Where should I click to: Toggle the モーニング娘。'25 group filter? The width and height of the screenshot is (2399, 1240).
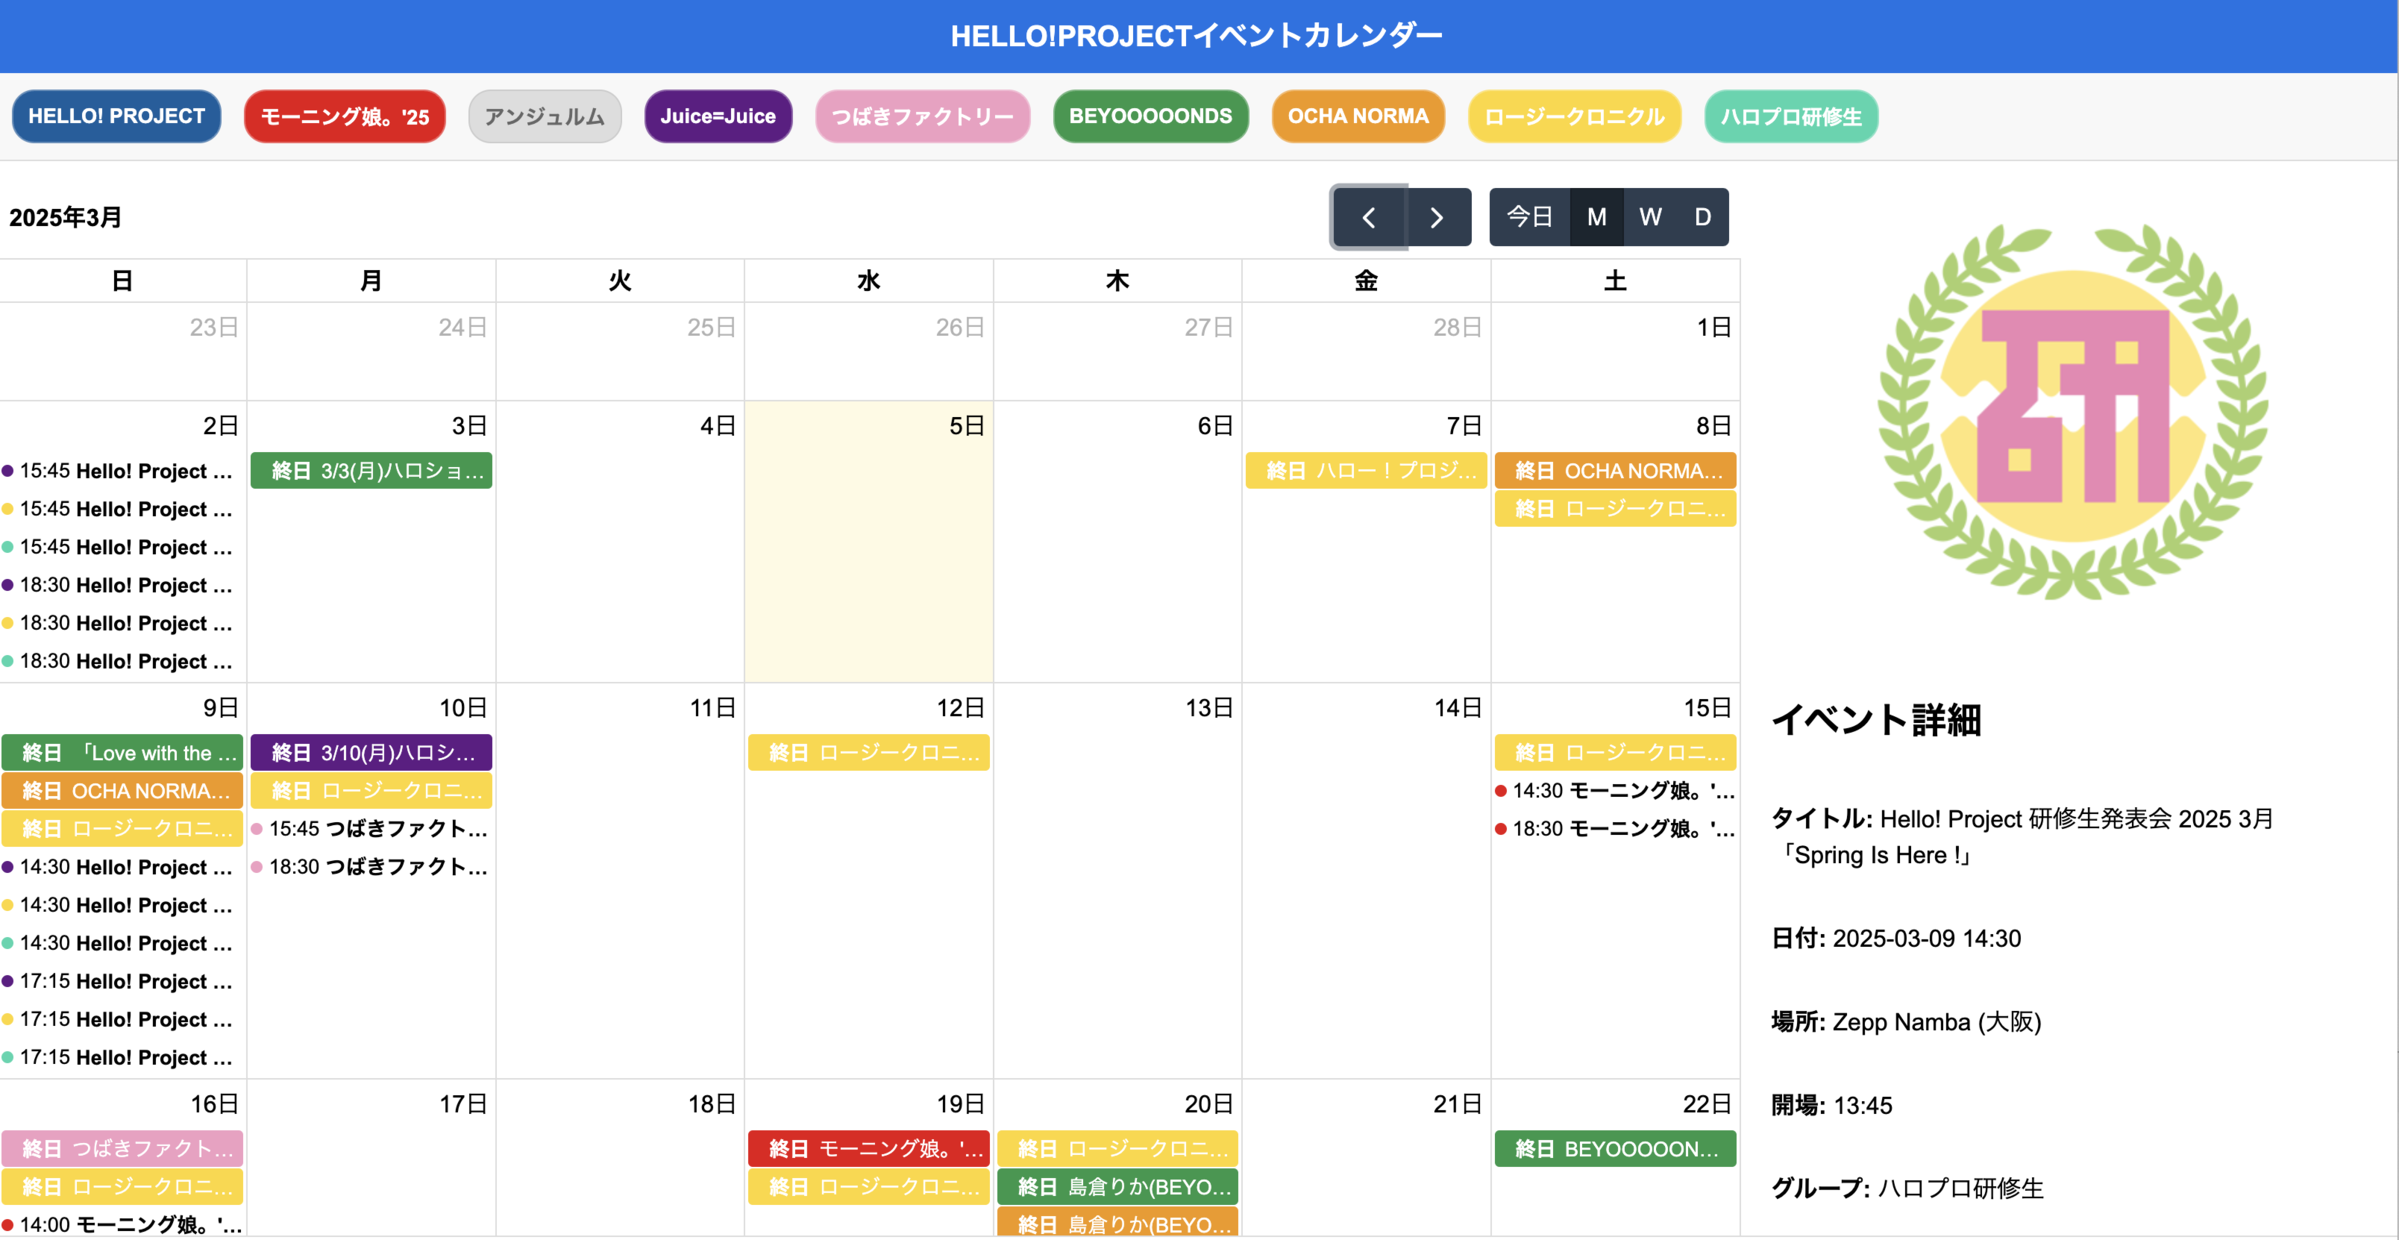pos(344,116)
